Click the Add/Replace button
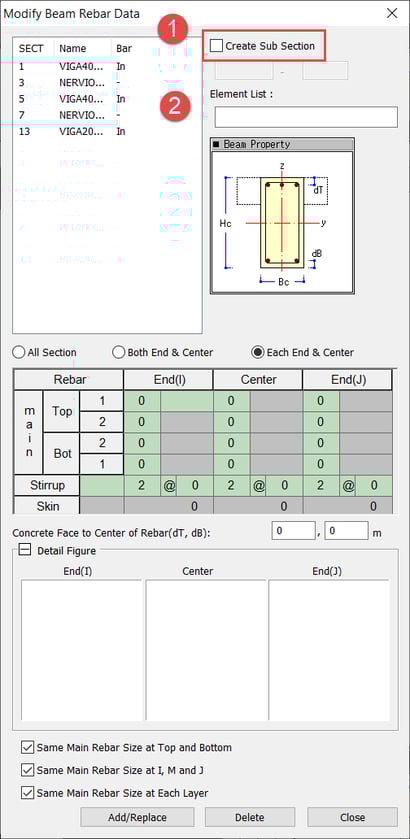The width and height of the screenshot is (410, 839). 137,818
